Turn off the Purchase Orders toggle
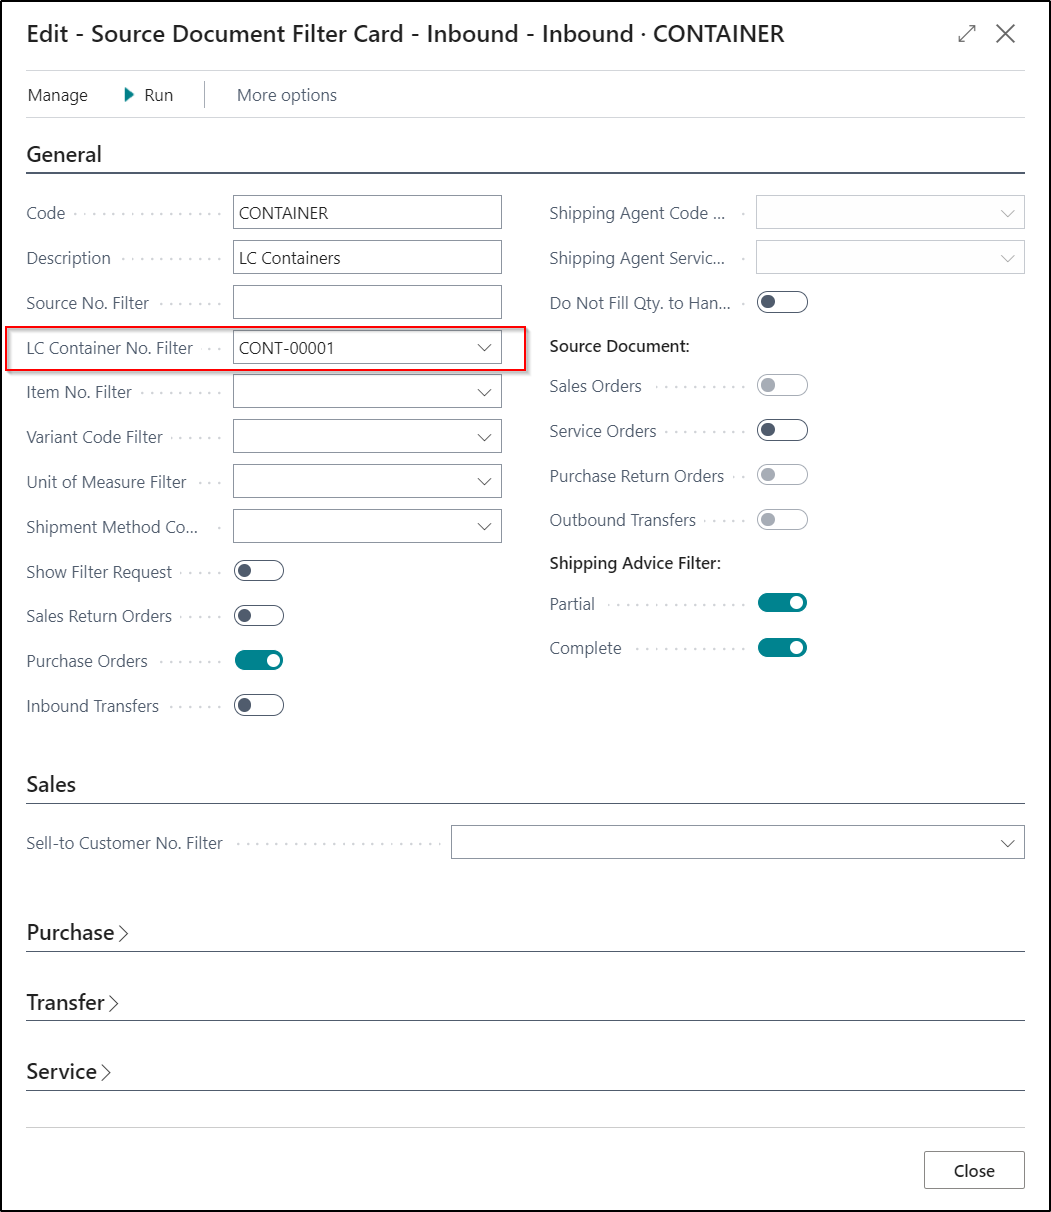 259,660
